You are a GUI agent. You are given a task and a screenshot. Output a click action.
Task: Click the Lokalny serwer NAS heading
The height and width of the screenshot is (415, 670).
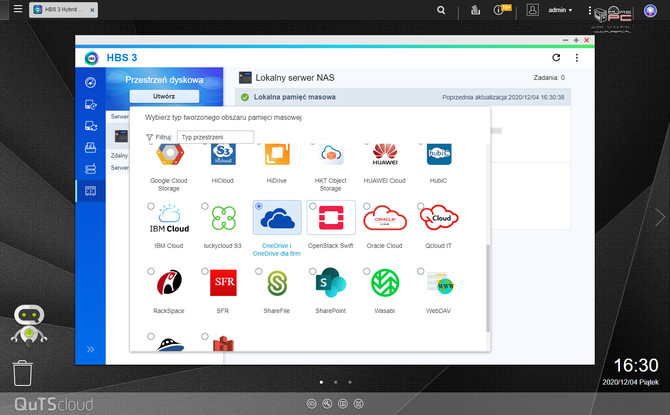point(295,78)
